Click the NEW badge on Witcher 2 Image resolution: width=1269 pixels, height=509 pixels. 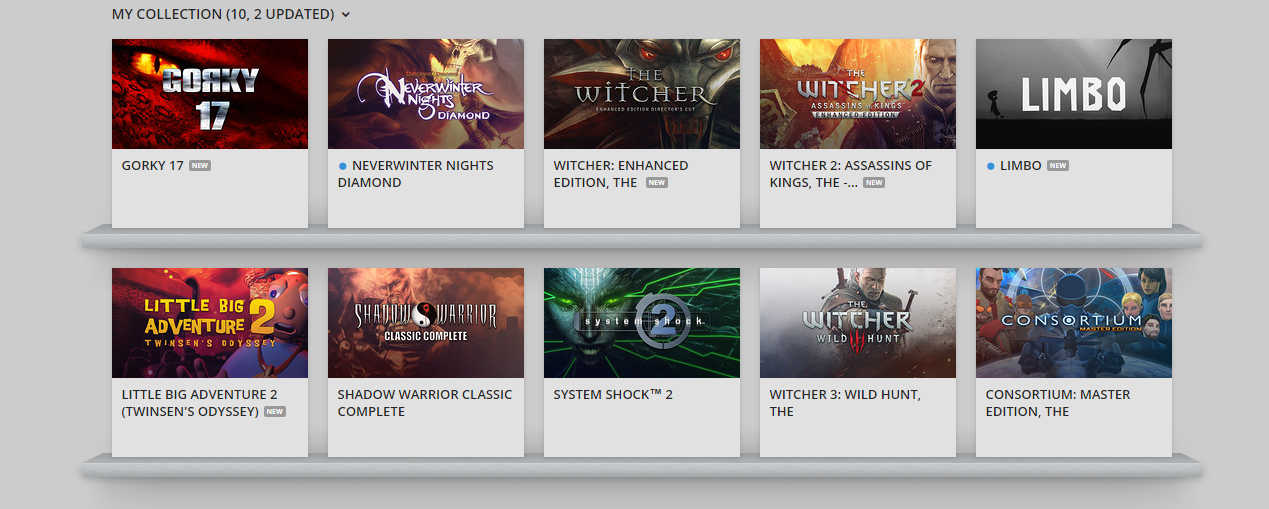click(874, 183)
